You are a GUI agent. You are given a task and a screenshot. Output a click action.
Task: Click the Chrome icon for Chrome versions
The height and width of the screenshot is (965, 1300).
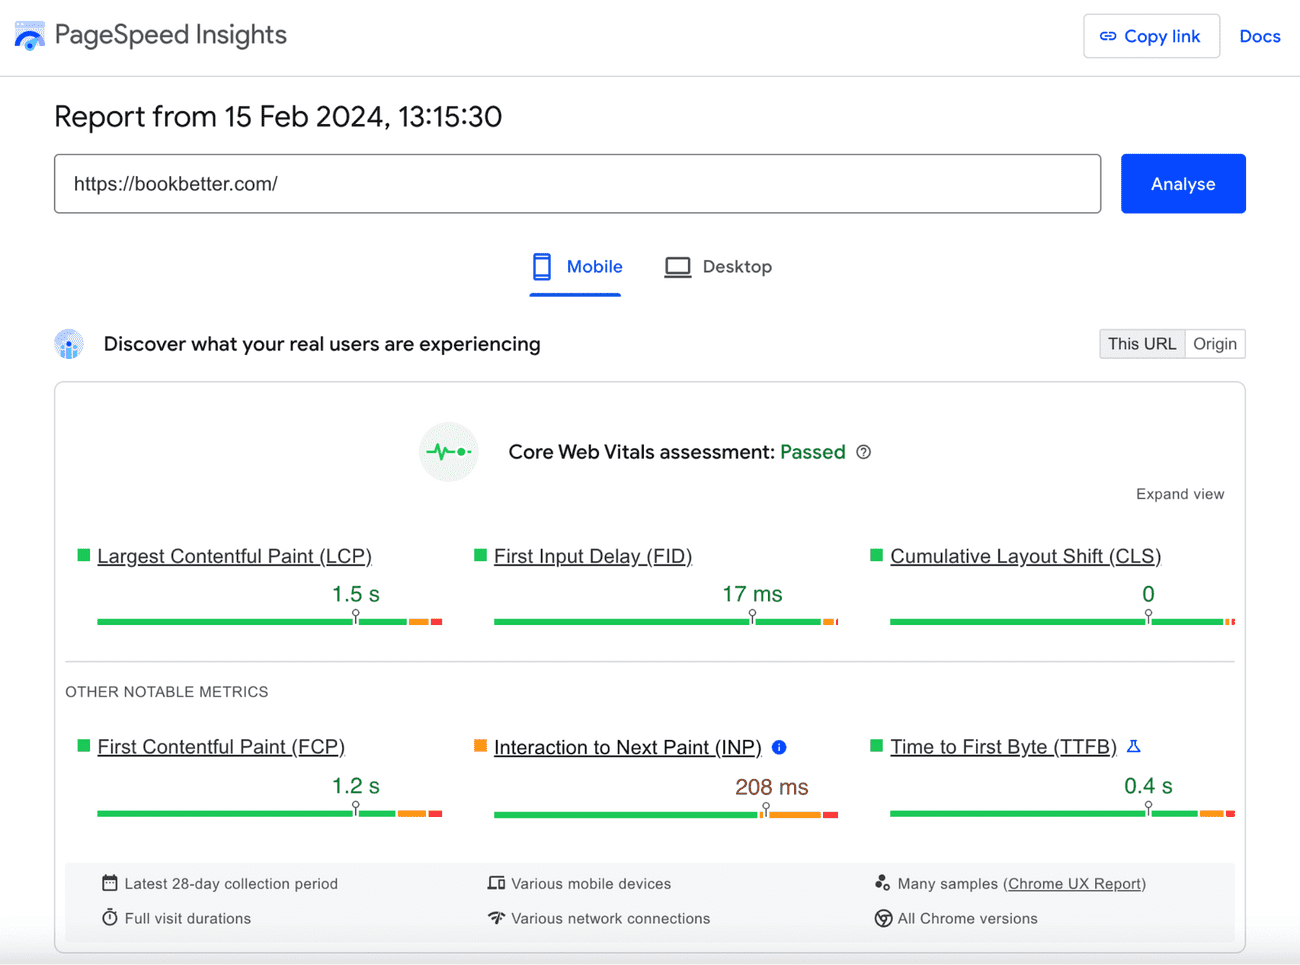tap(883, 918)
